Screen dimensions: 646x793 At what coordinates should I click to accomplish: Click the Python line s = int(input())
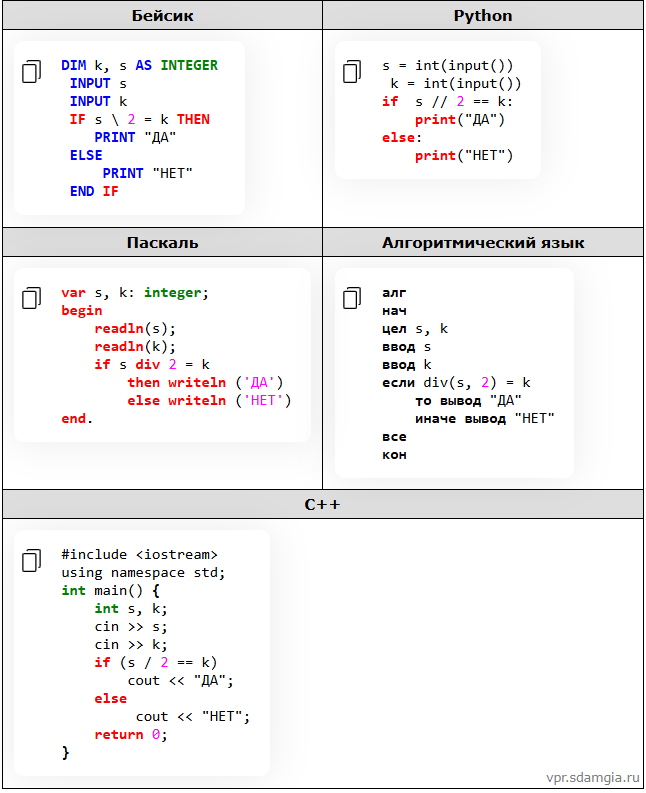[448, 65]
